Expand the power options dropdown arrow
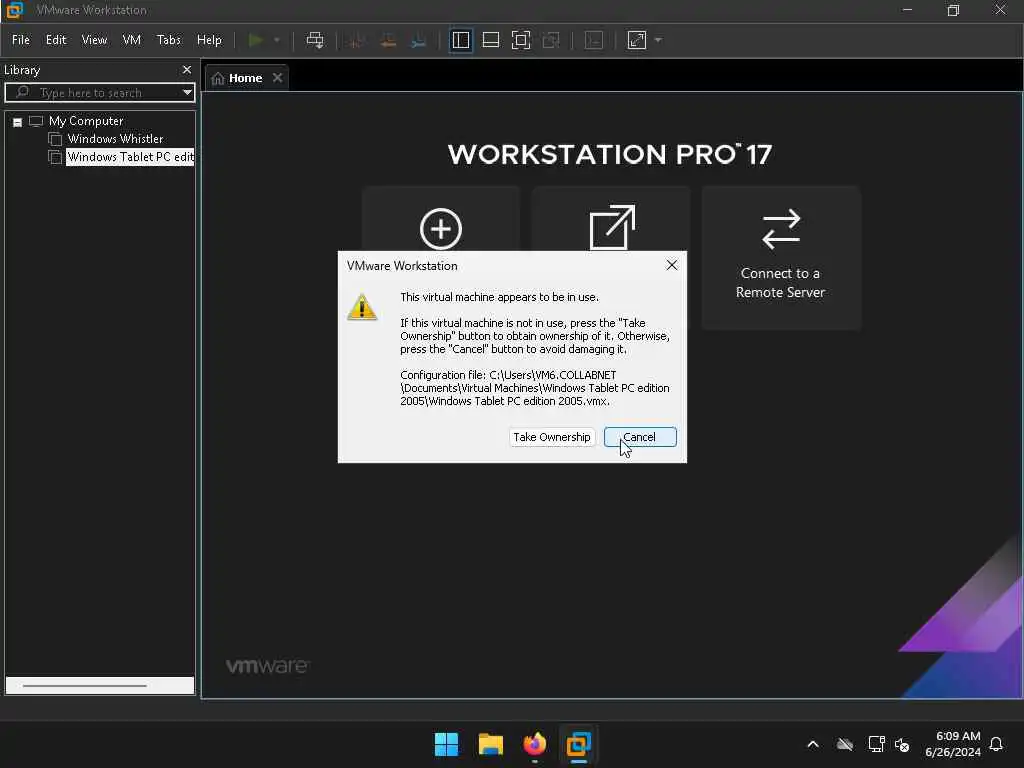This screenshot has height=768, width=1024. (x=277, y=40)
